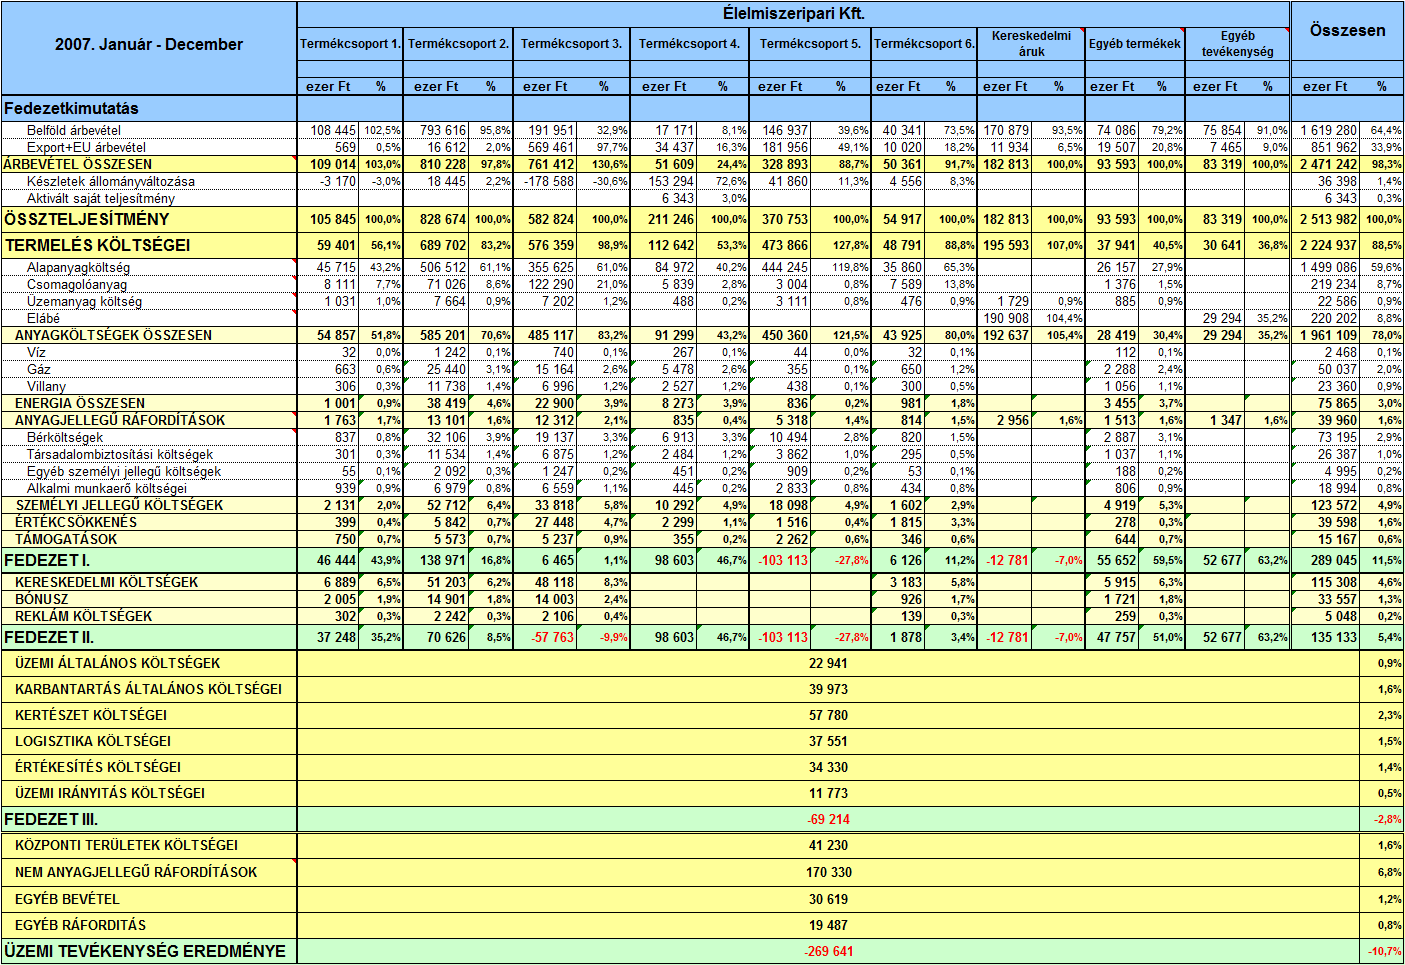Click the 'KERESKEDELMI KÖLTSÉGEK' row label
This screenshot has height=965, width=1405.
point(106,582)
